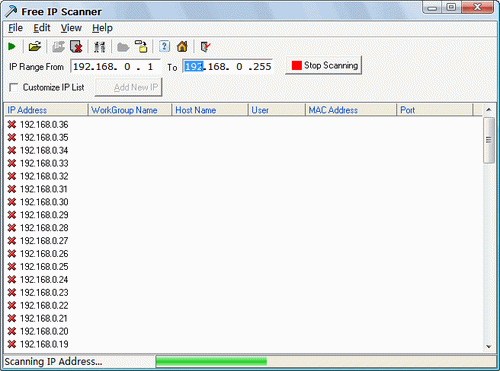Sort by Host Name column header
Screen dimensions: 500x371
tap(210, 110)
